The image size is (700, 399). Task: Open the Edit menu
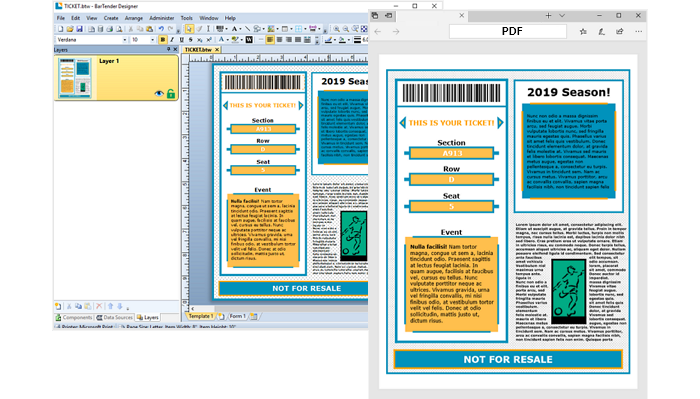tap(75, 18)
